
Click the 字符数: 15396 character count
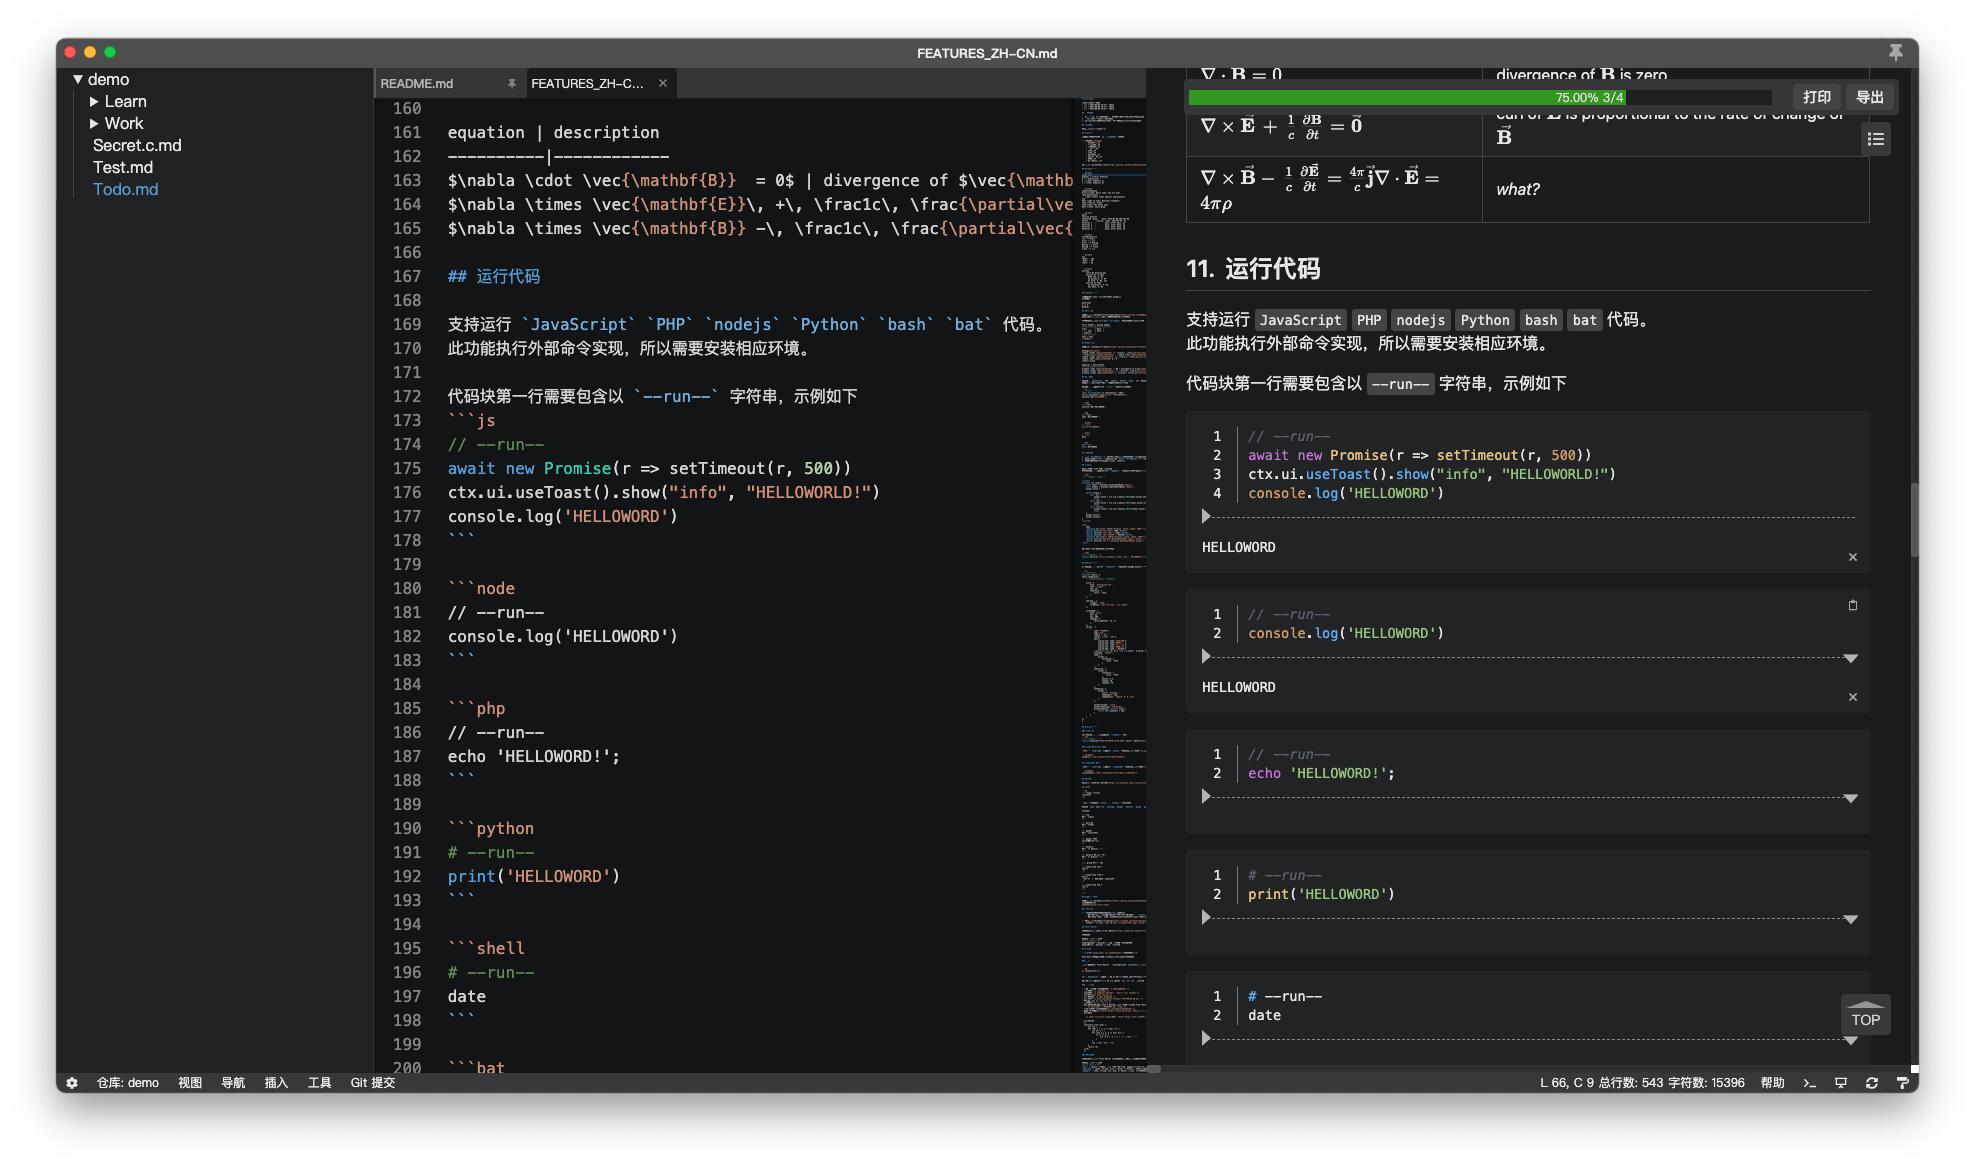coord(1706,1082)
